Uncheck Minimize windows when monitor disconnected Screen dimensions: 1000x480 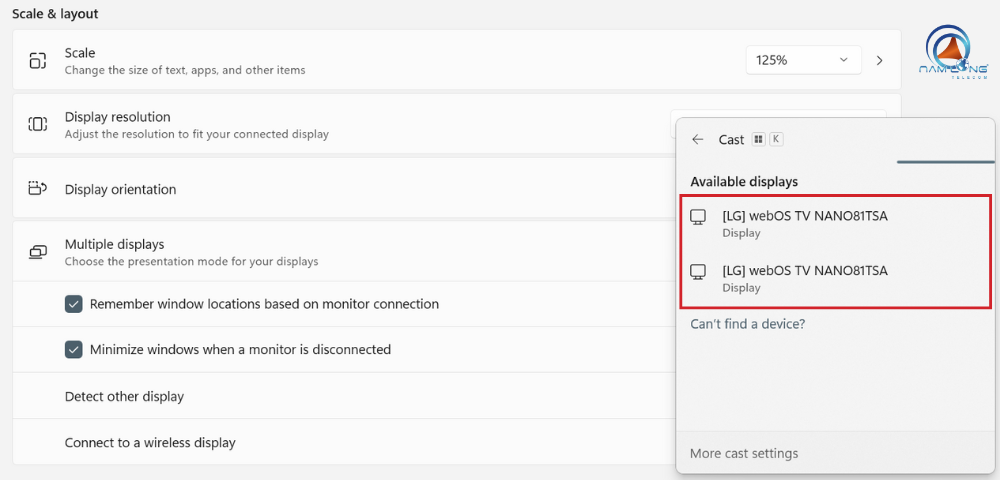tap(74, 350)
